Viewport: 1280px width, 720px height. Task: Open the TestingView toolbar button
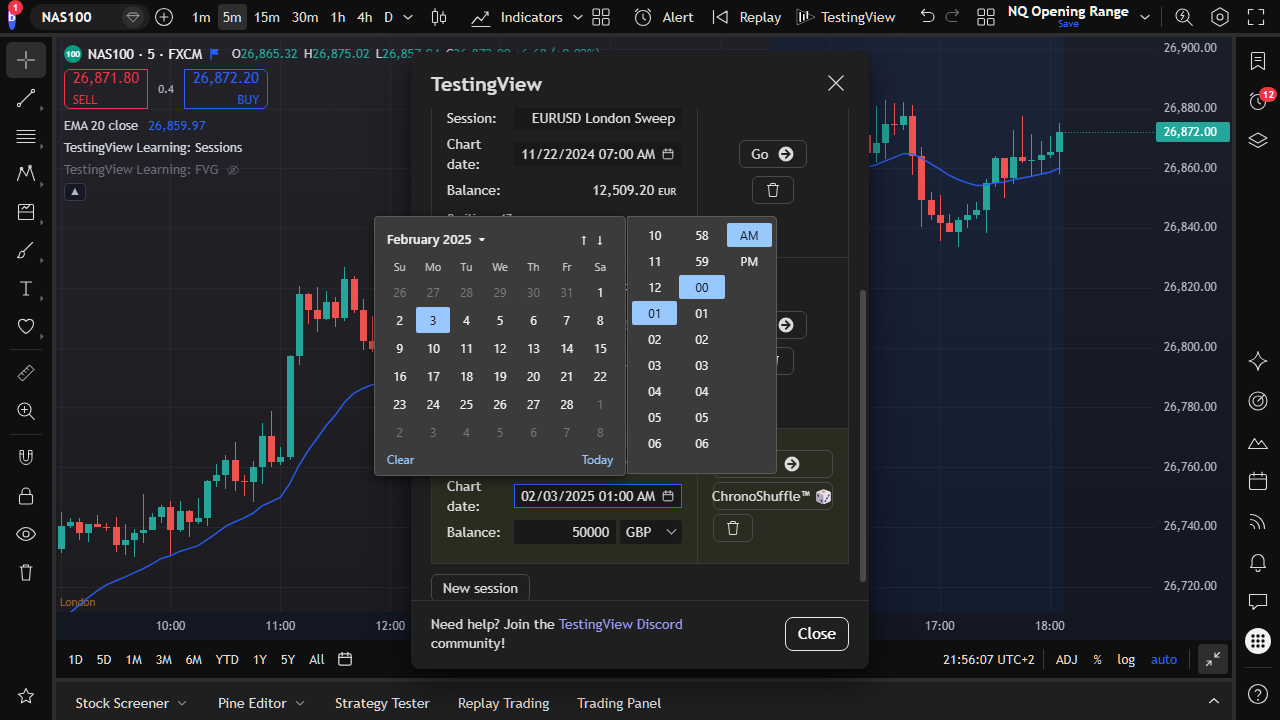[x=846, y=17]
